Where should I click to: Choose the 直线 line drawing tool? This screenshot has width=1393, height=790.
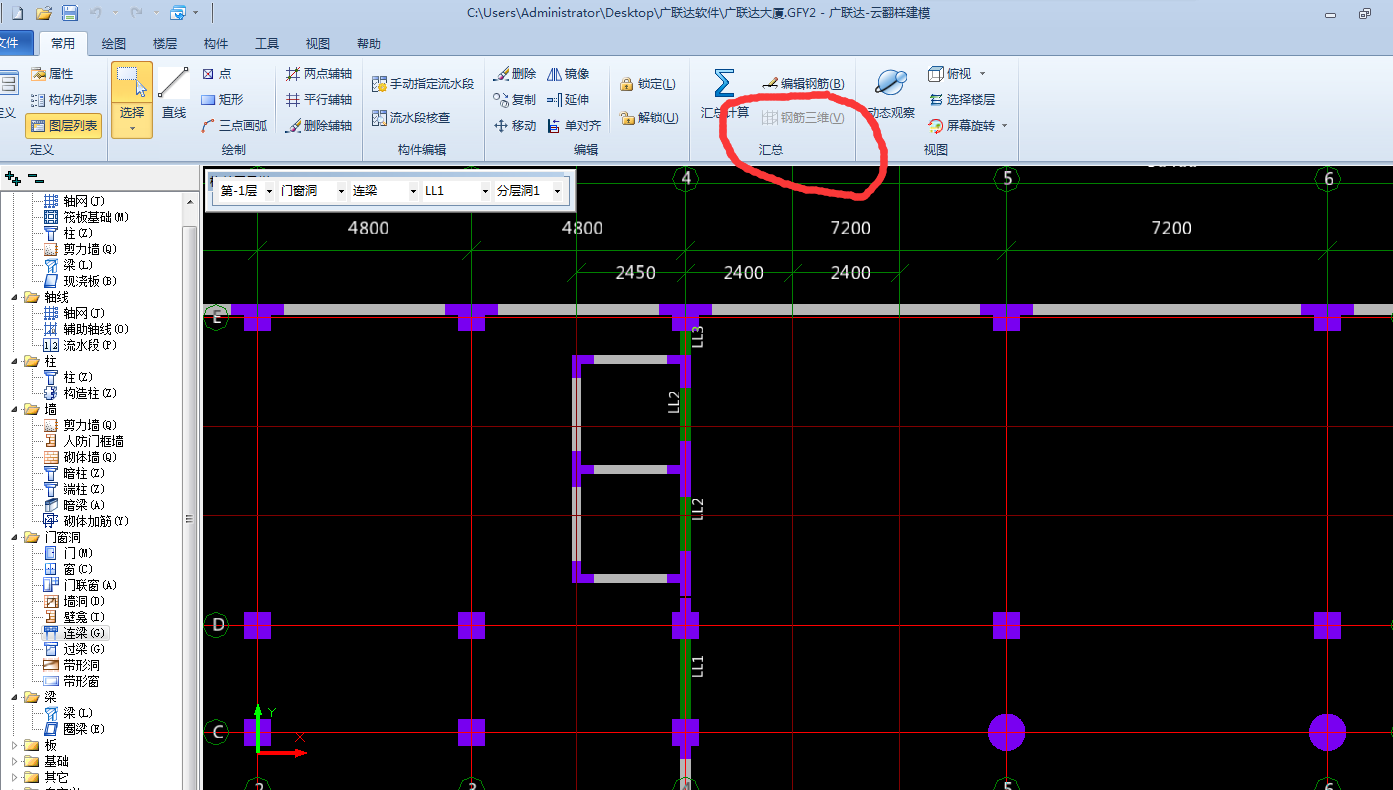coord(174,94)
